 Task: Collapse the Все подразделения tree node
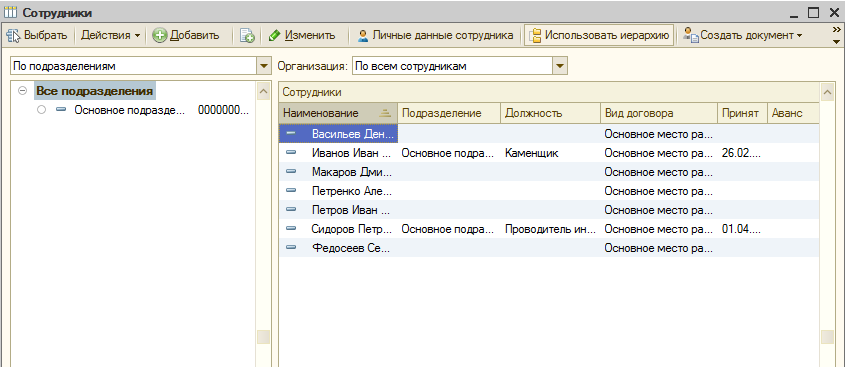tap(22, 91)
